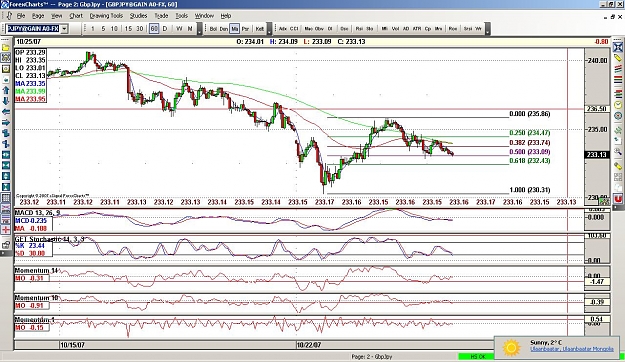Select the 60-minute interval button
625x362 pixels.
pyautogui.click(x=154, y=29)
